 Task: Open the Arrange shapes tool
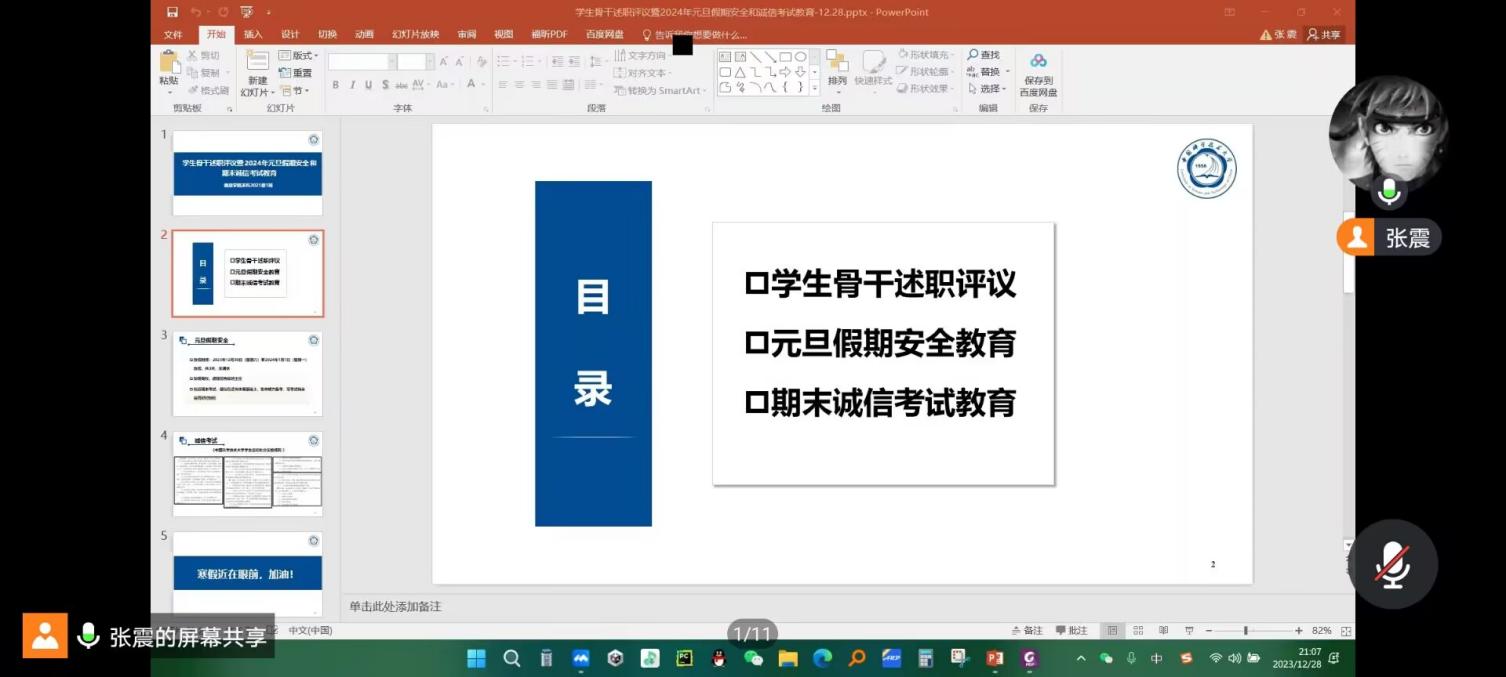click(837, 65)
